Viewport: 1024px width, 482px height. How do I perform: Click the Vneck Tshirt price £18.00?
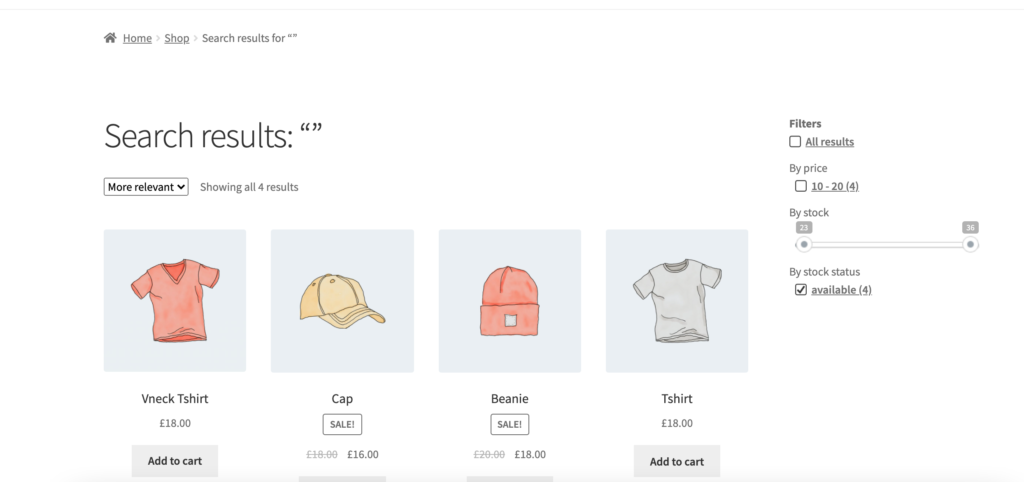[x=175, y=423]
